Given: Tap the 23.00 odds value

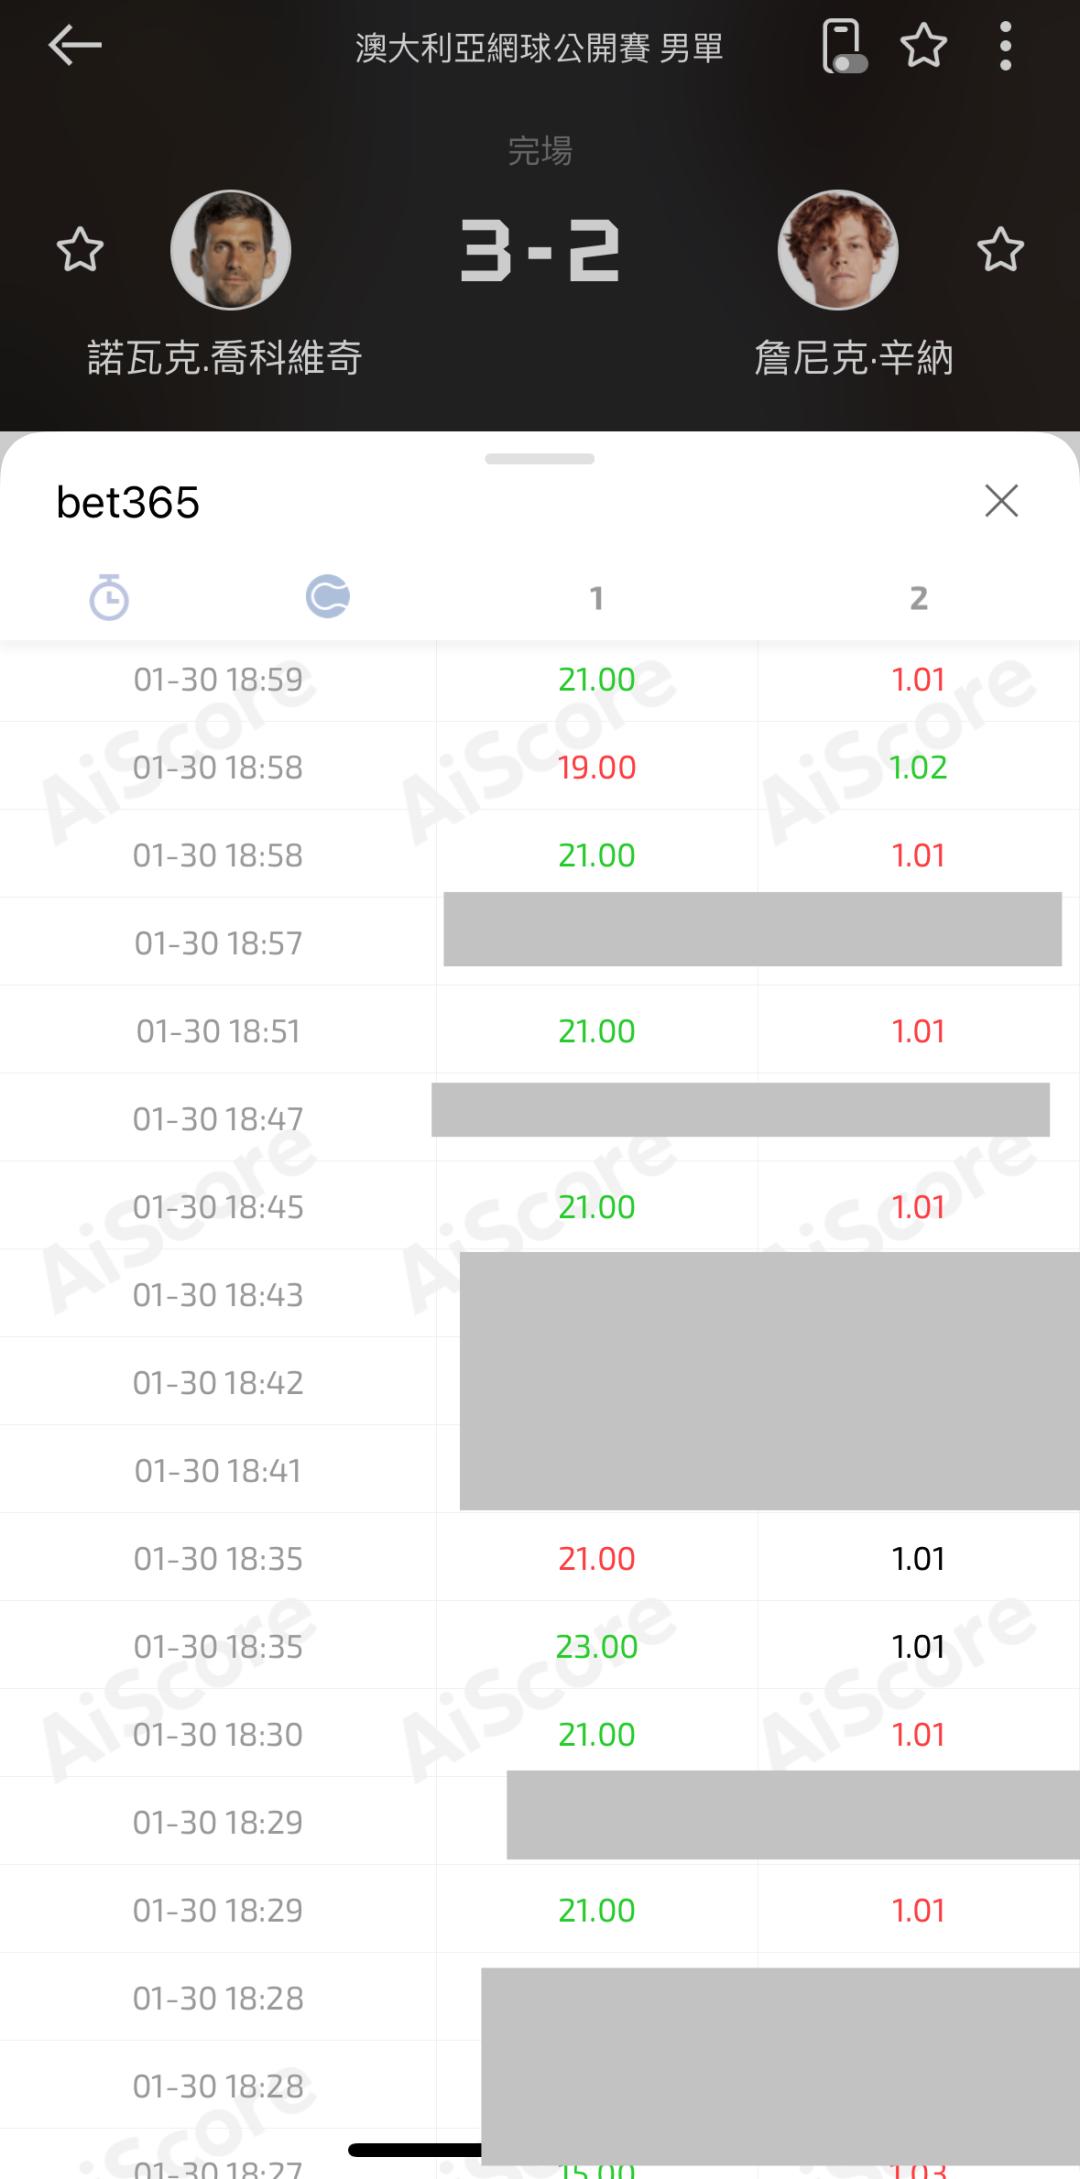Looking at the screenshot, I should point(596,1646).
